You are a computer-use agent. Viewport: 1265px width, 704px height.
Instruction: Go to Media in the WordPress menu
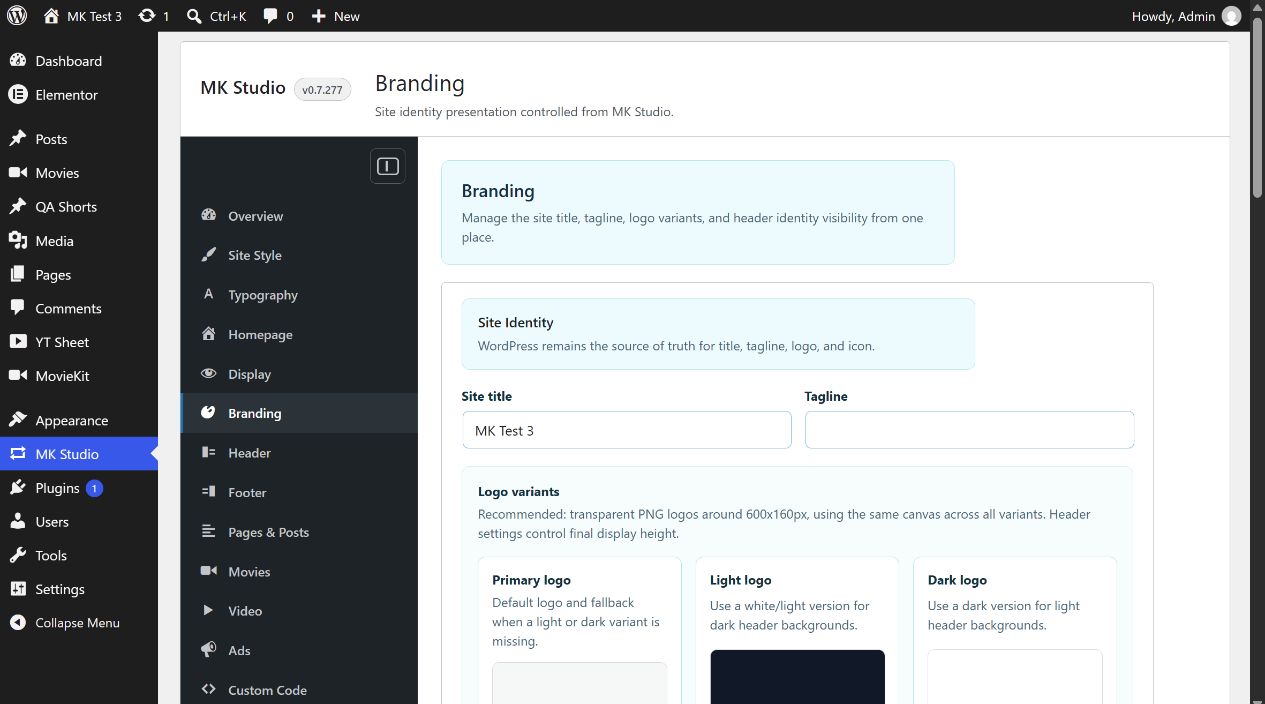pos(79,241)
